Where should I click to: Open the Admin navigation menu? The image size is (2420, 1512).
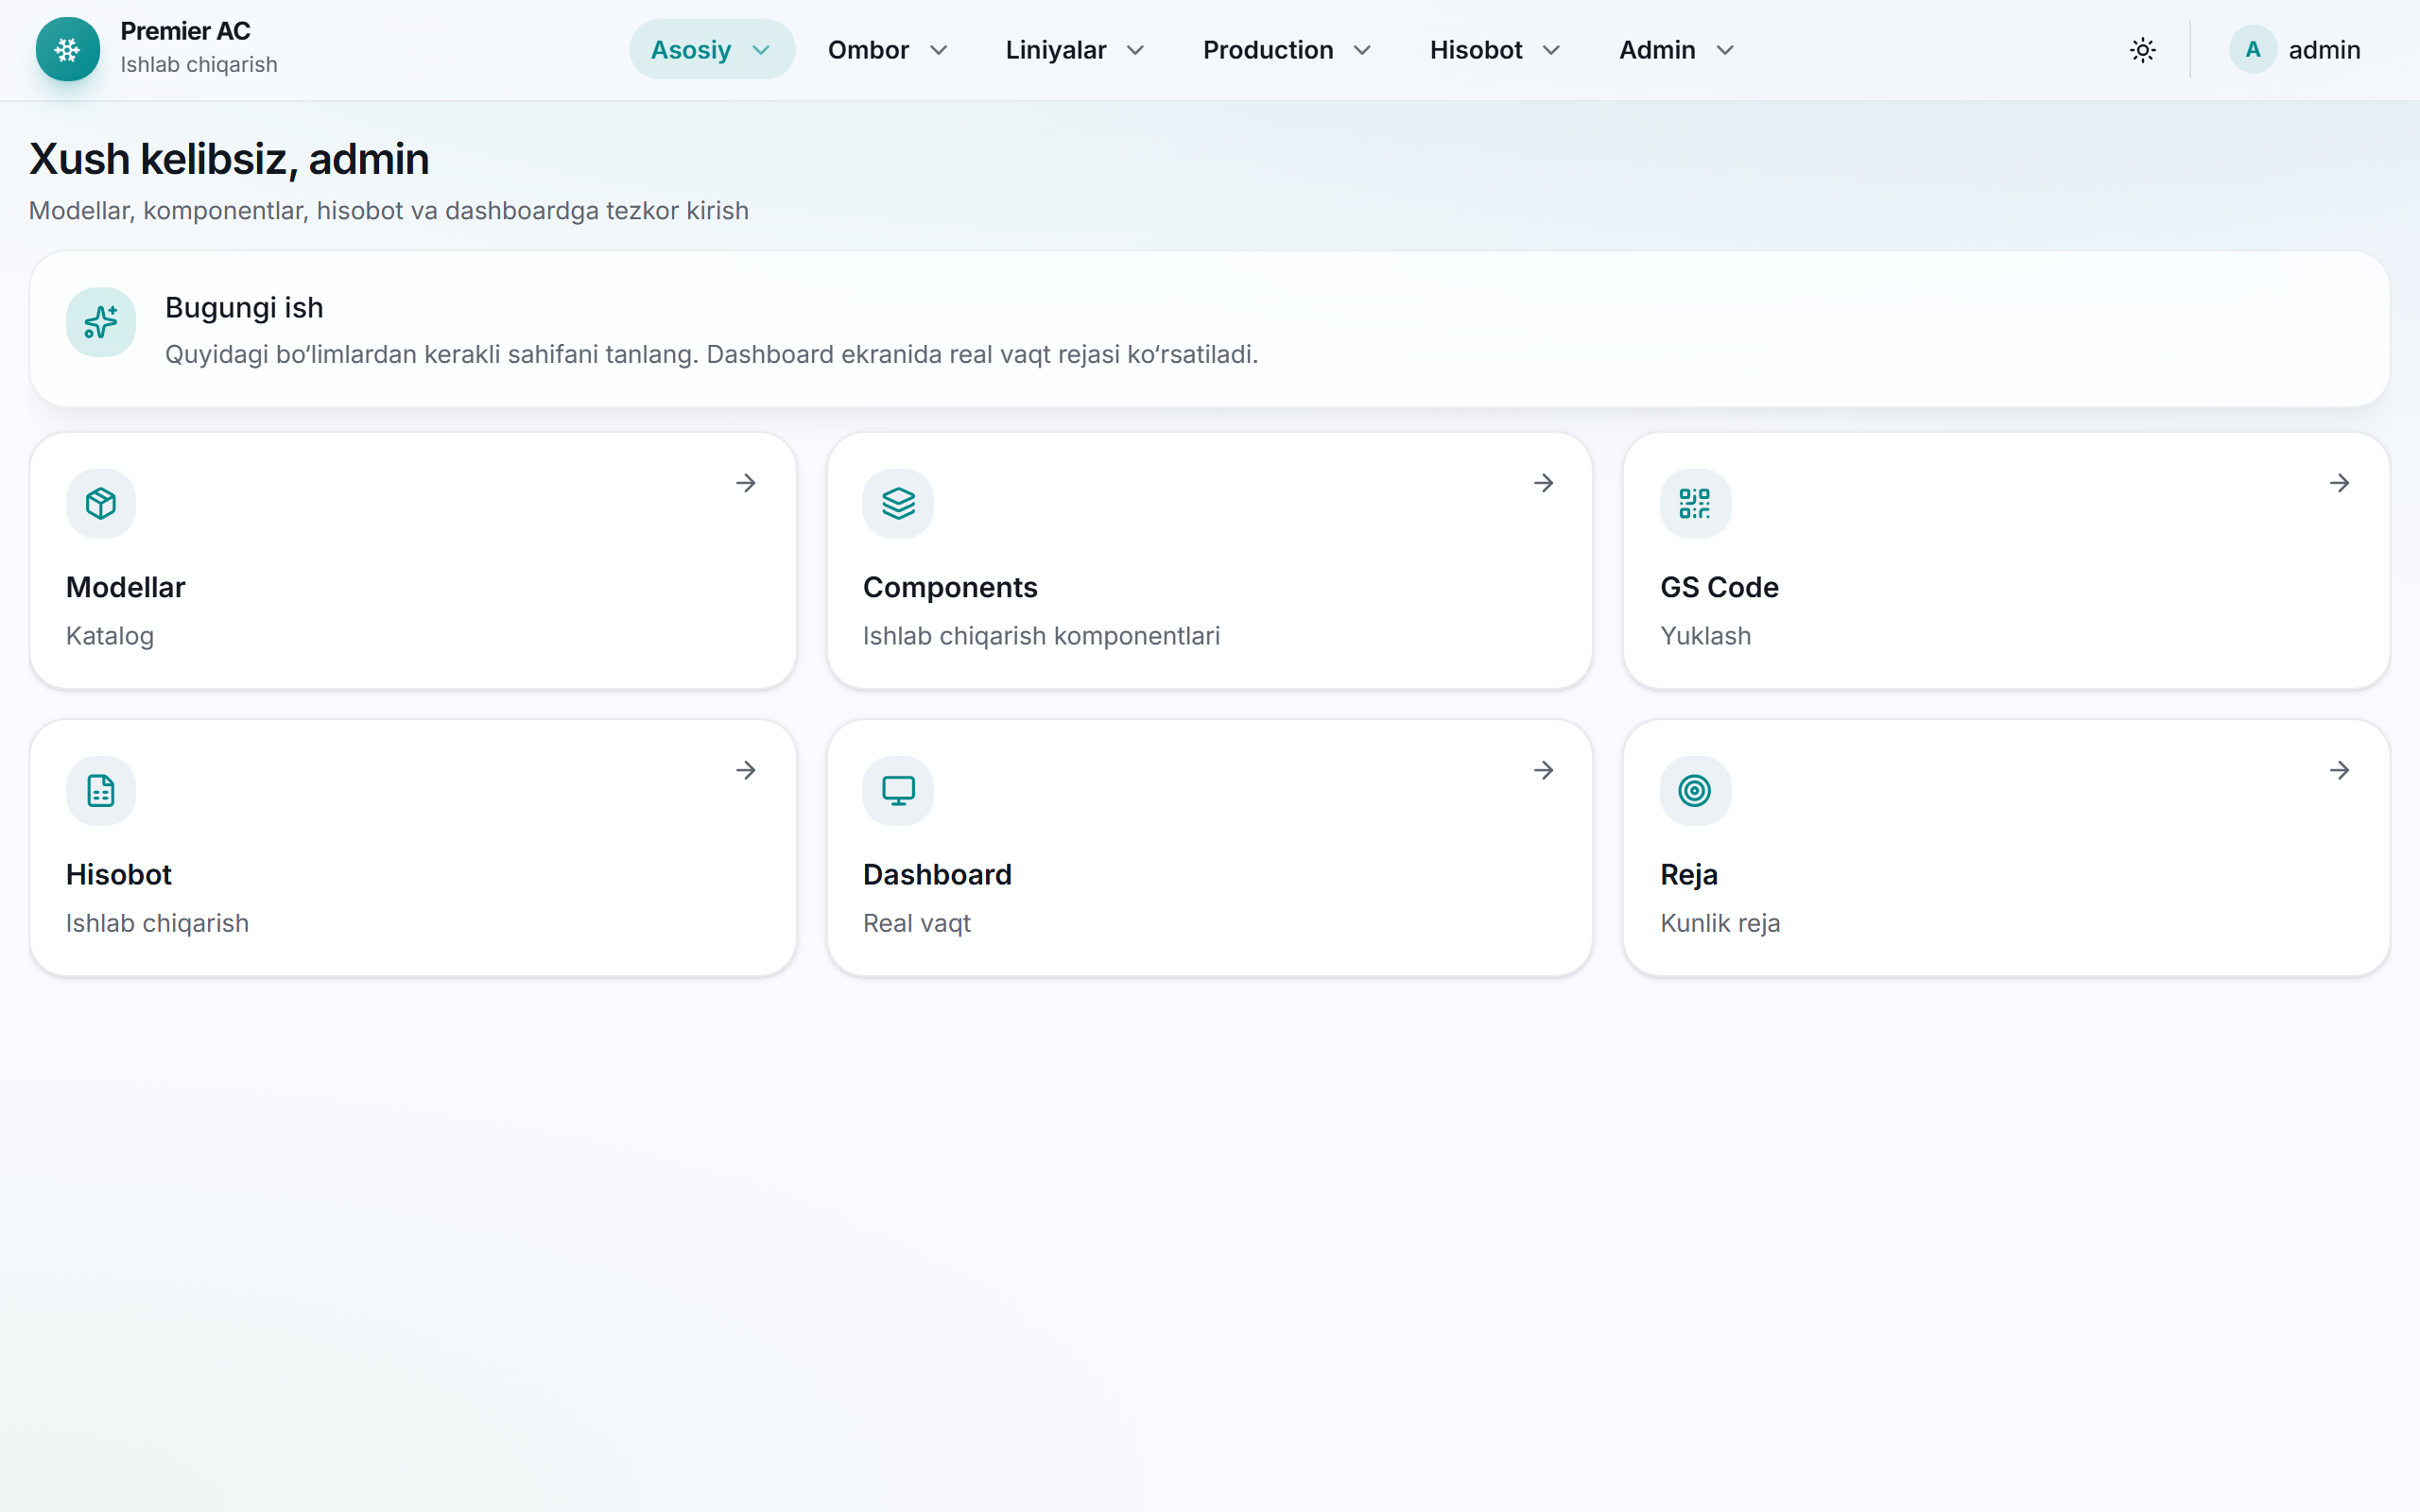1676,49
